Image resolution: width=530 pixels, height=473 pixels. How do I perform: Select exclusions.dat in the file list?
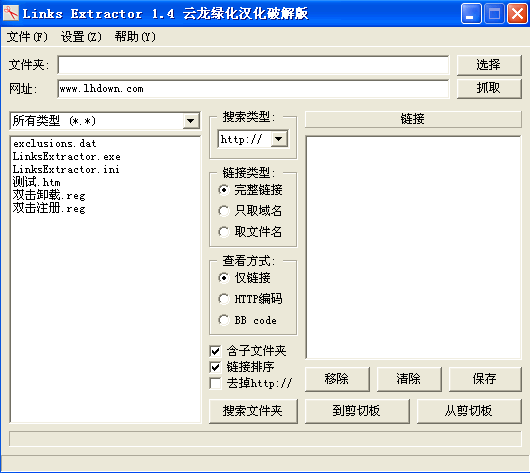point(55,144)
